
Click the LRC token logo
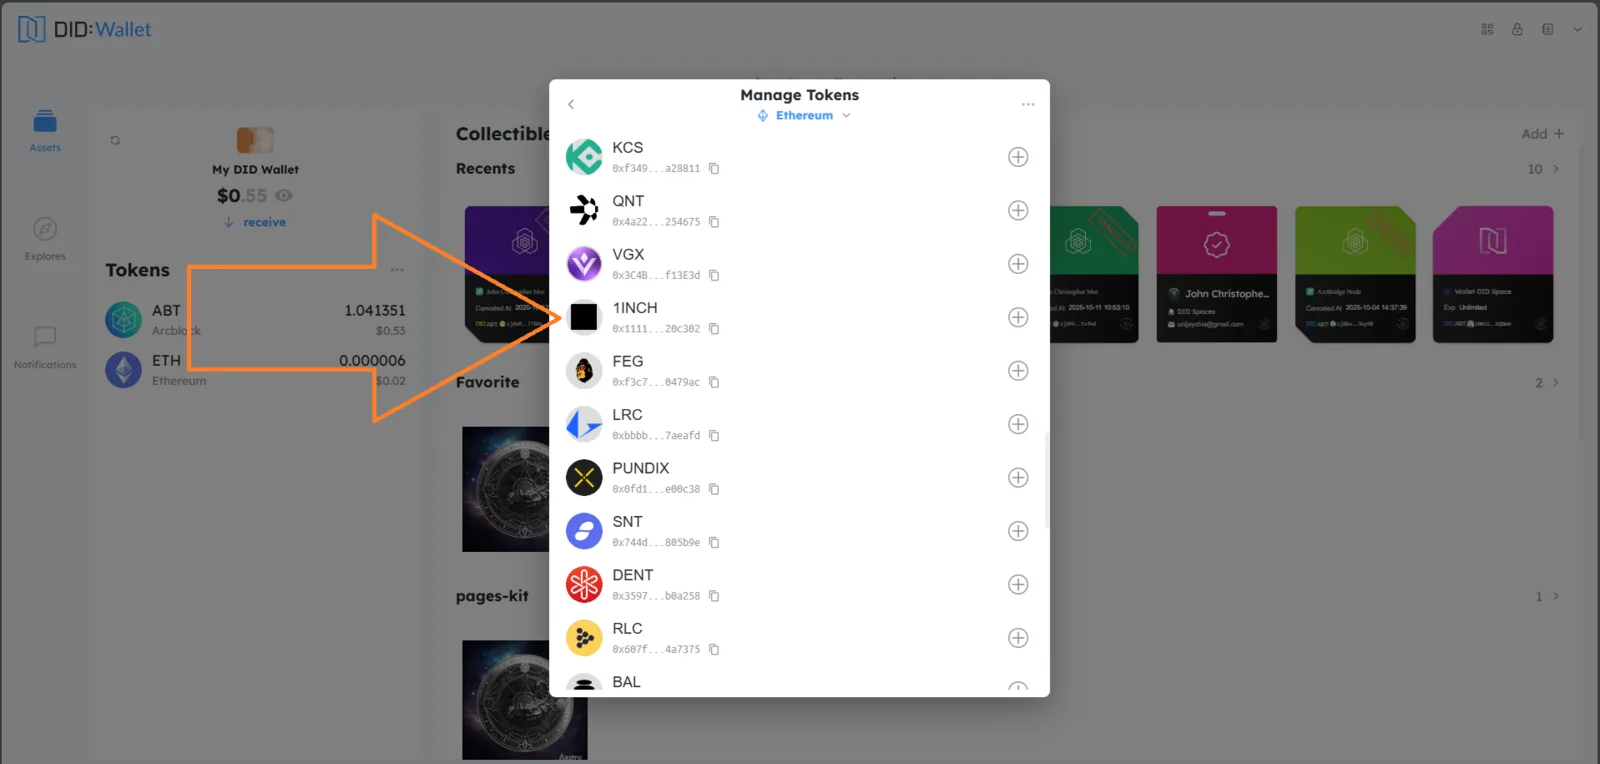pos(584,424)
